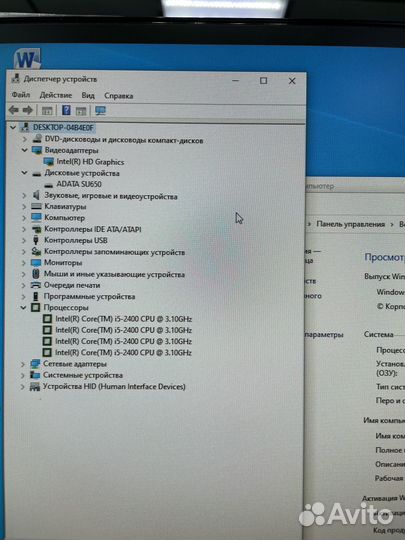Image resolution: width=405 pixels, height=540 pixels.
Task: Click the USB plug icon
Action: 36,240
